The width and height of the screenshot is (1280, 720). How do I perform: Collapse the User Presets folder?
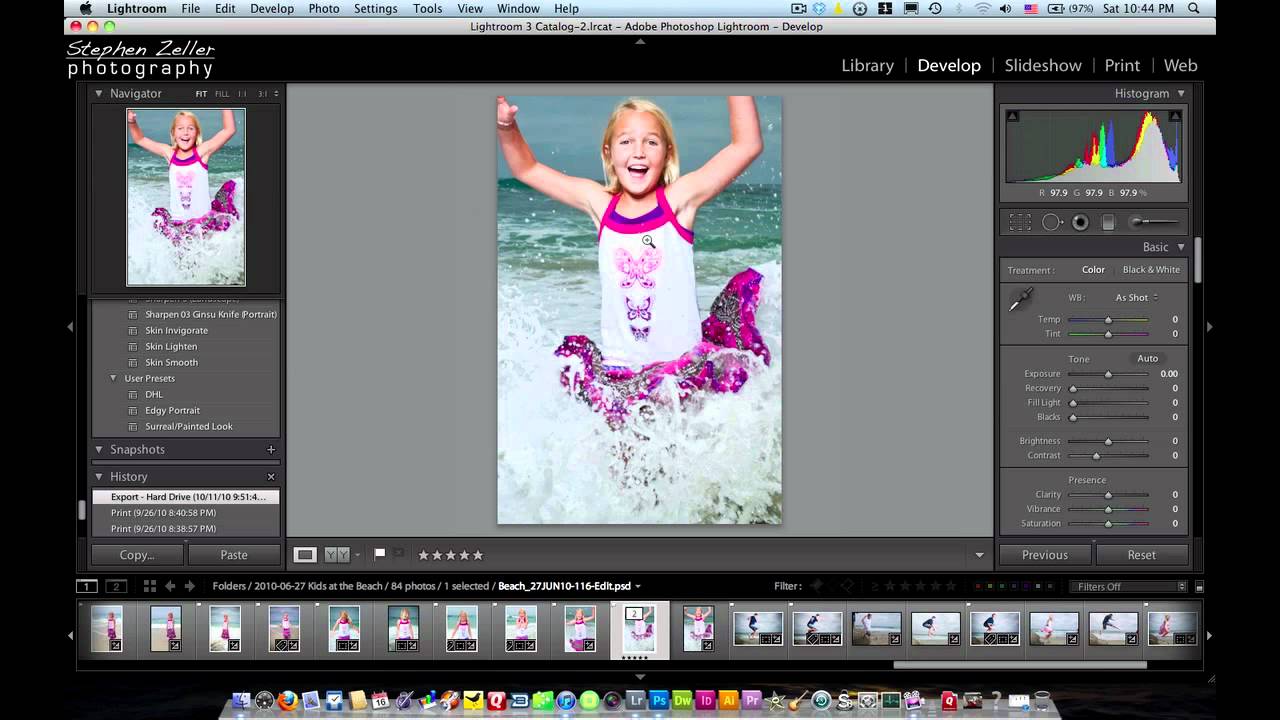coord(113,379)
